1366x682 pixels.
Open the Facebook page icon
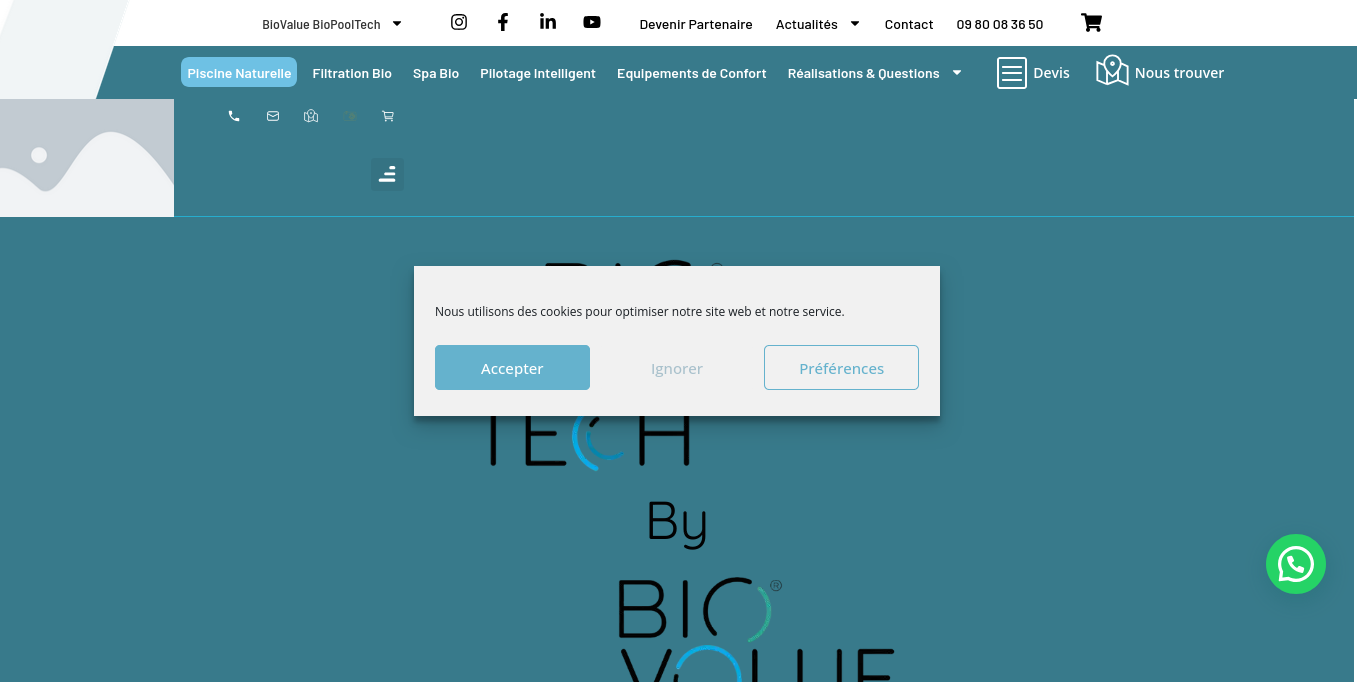click(503, 22)
